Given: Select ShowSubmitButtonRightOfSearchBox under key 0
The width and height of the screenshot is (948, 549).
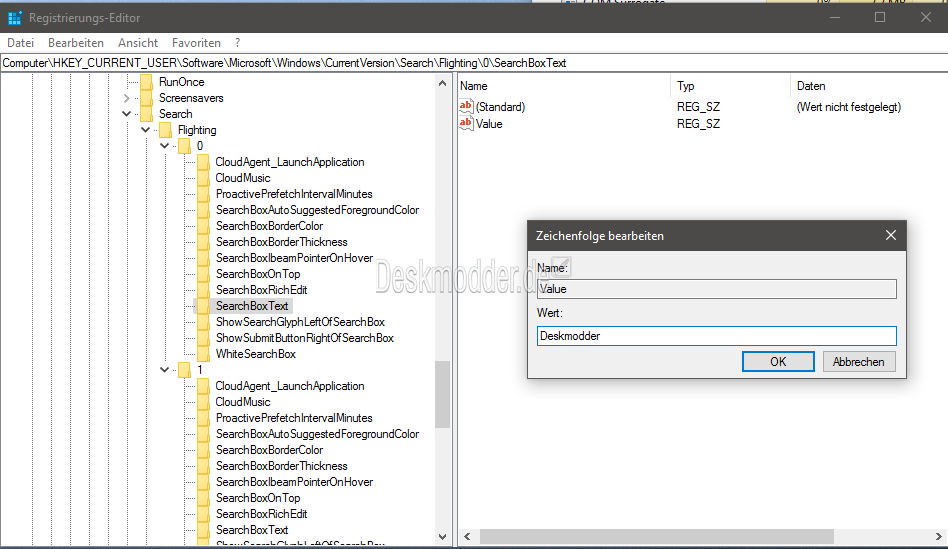Looking at the screenshot, I should (304, 338).
